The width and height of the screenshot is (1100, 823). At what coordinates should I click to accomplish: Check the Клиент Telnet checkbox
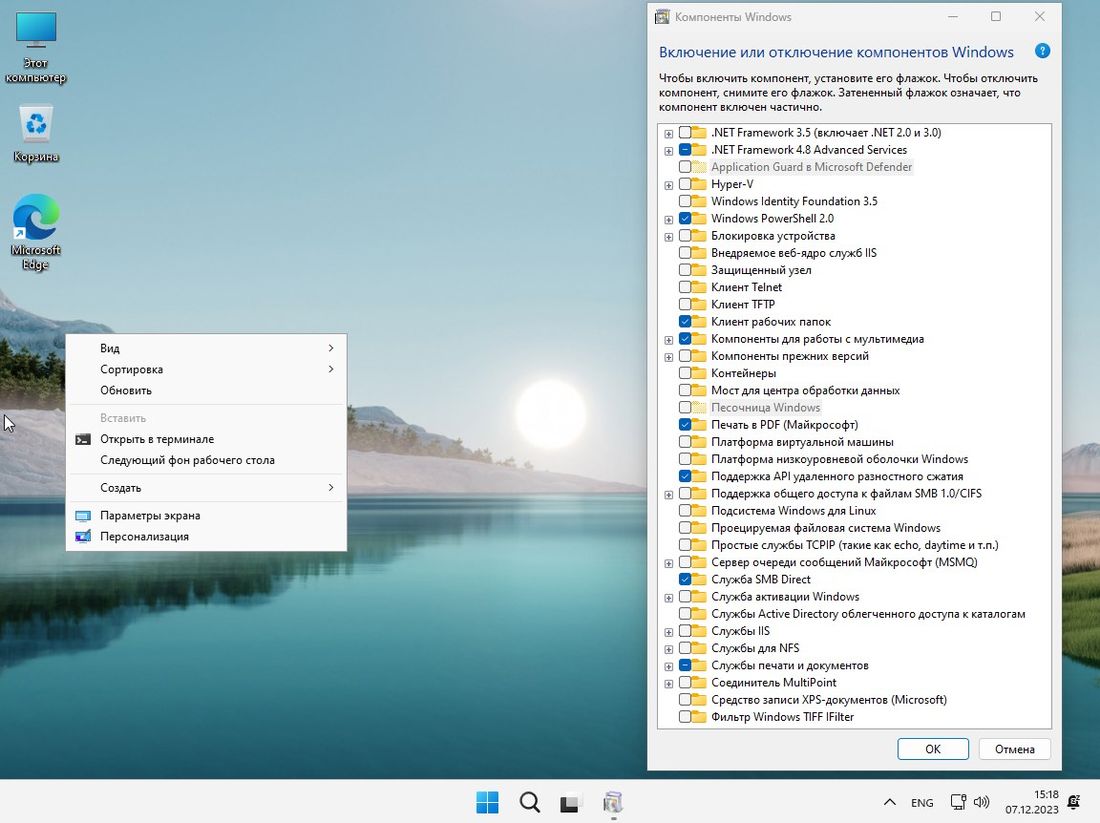click(685, 287)
